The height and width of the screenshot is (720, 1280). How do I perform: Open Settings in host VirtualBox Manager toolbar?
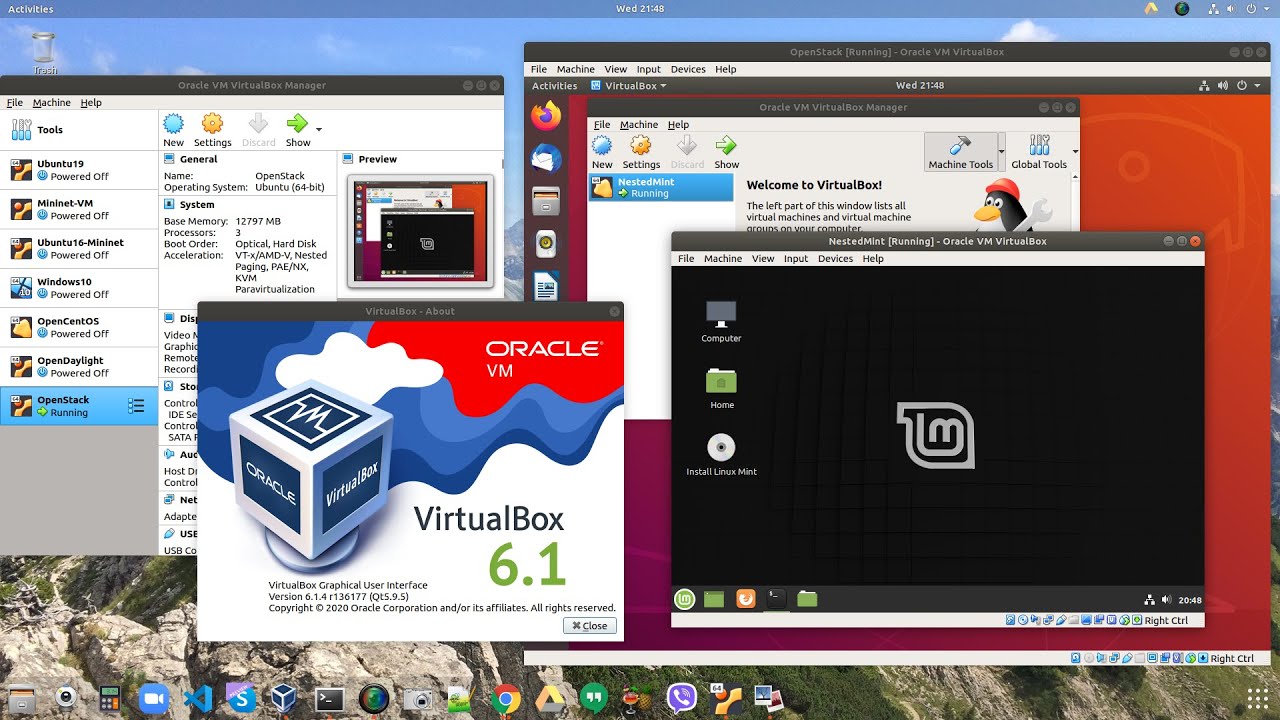click(212, 130)
